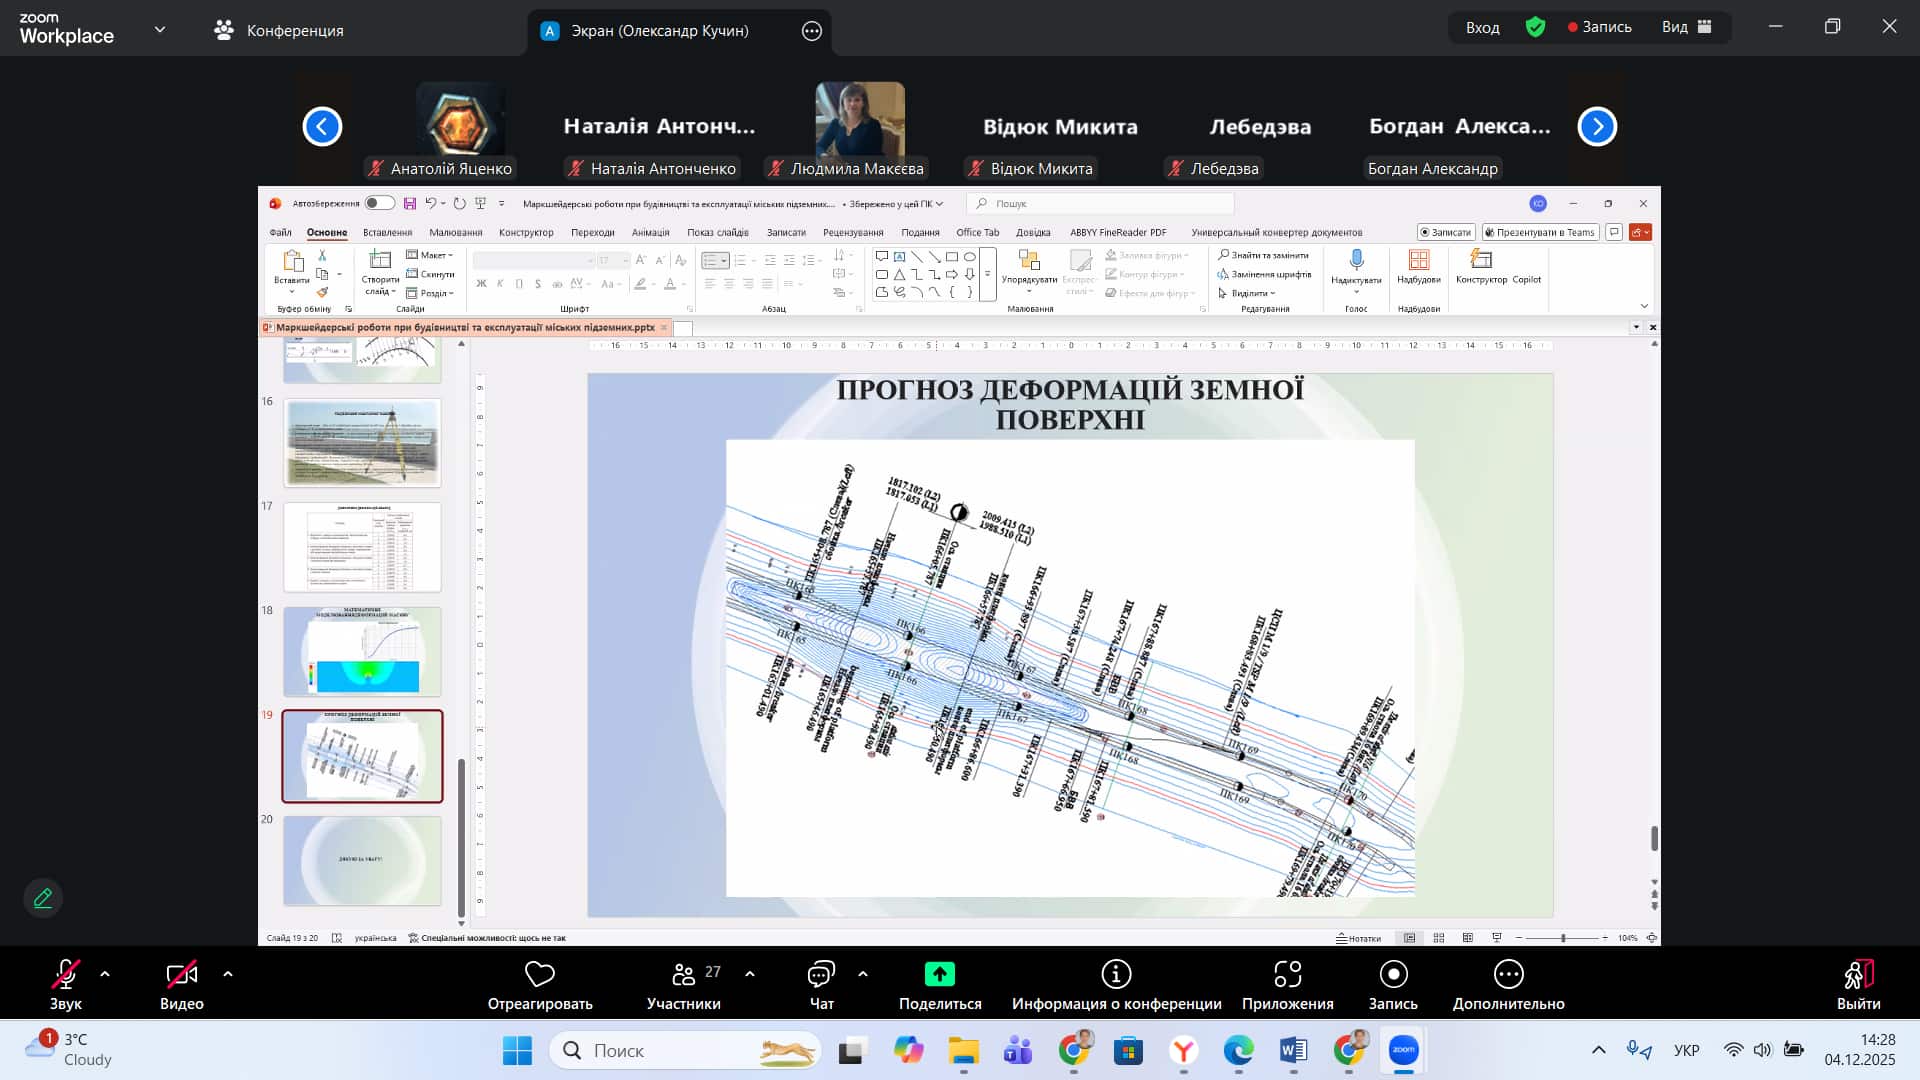Open Microsoft Word from the taskbar
Viewport: 1920px width, 1080px height.
(x=1293, y=1050)
